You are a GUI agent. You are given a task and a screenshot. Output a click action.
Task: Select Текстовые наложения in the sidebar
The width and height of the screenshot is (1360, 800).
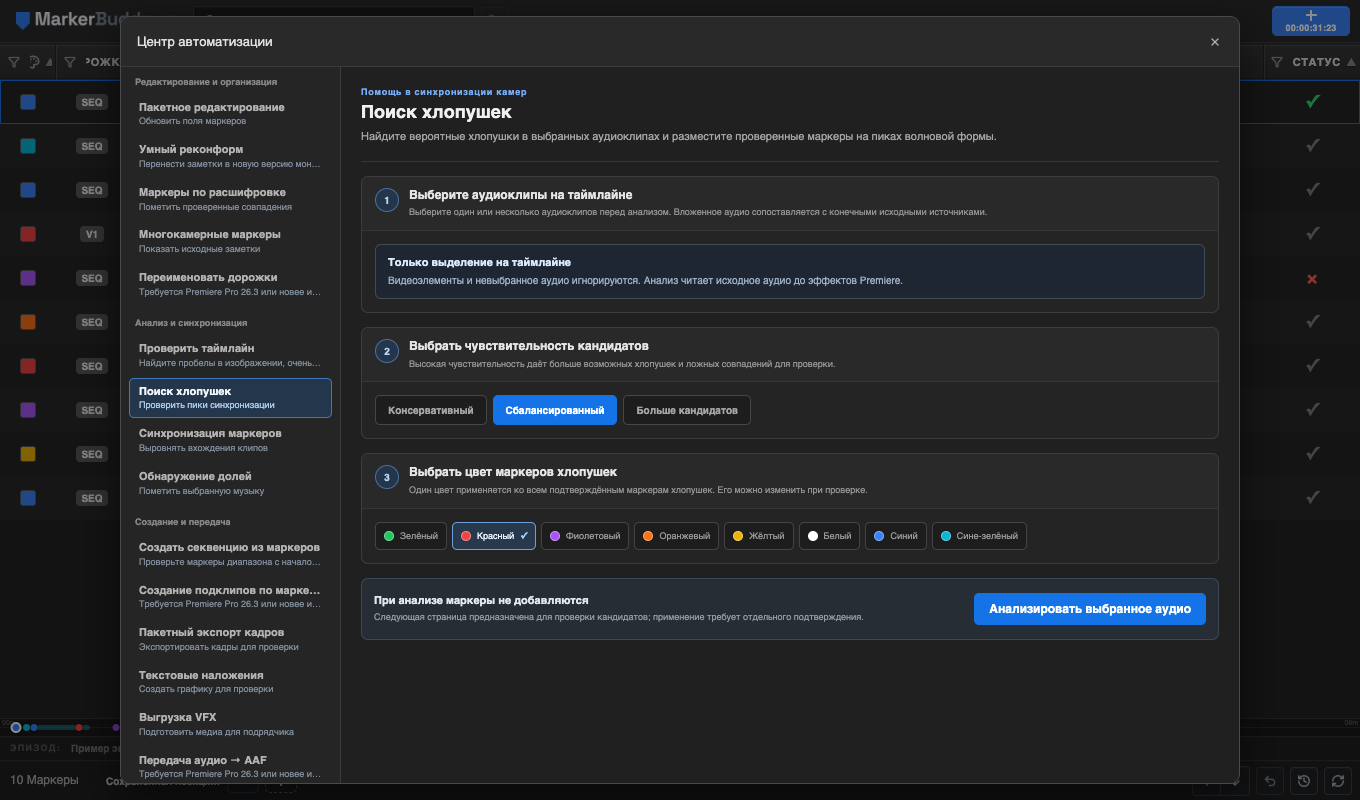tap(230, 681)
